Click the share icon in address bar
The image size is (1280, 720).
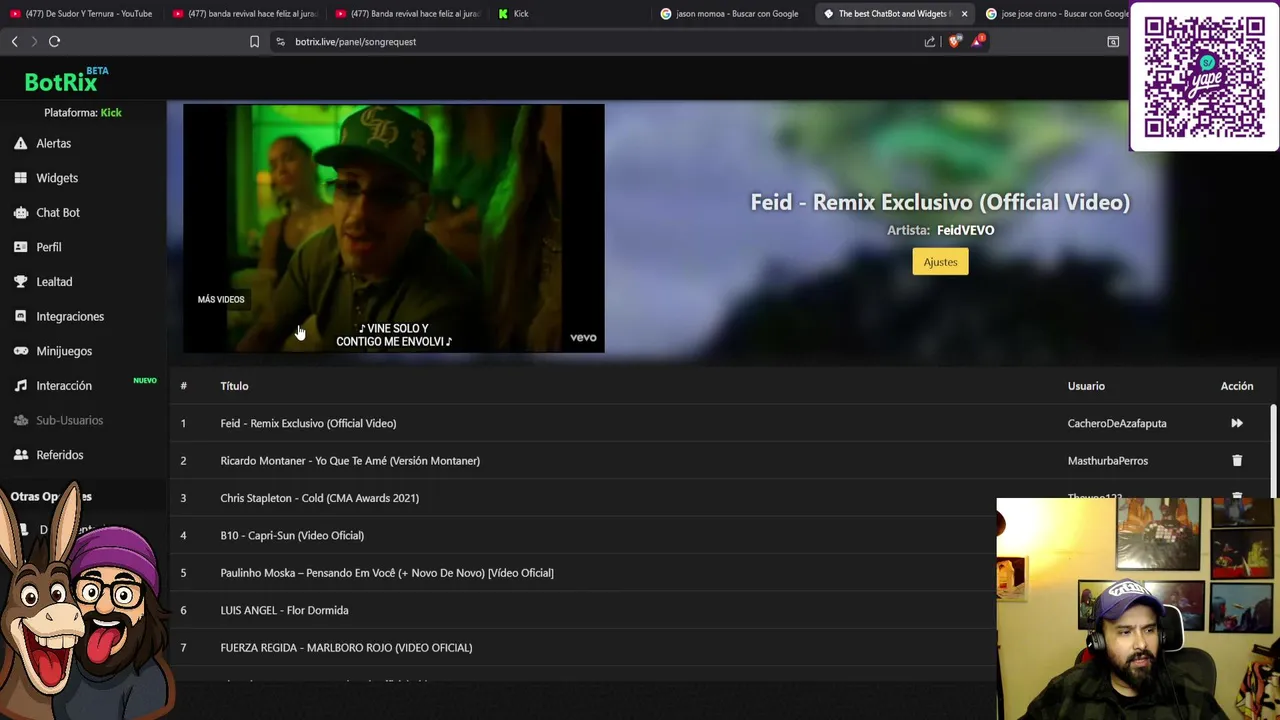click(930, 42)
